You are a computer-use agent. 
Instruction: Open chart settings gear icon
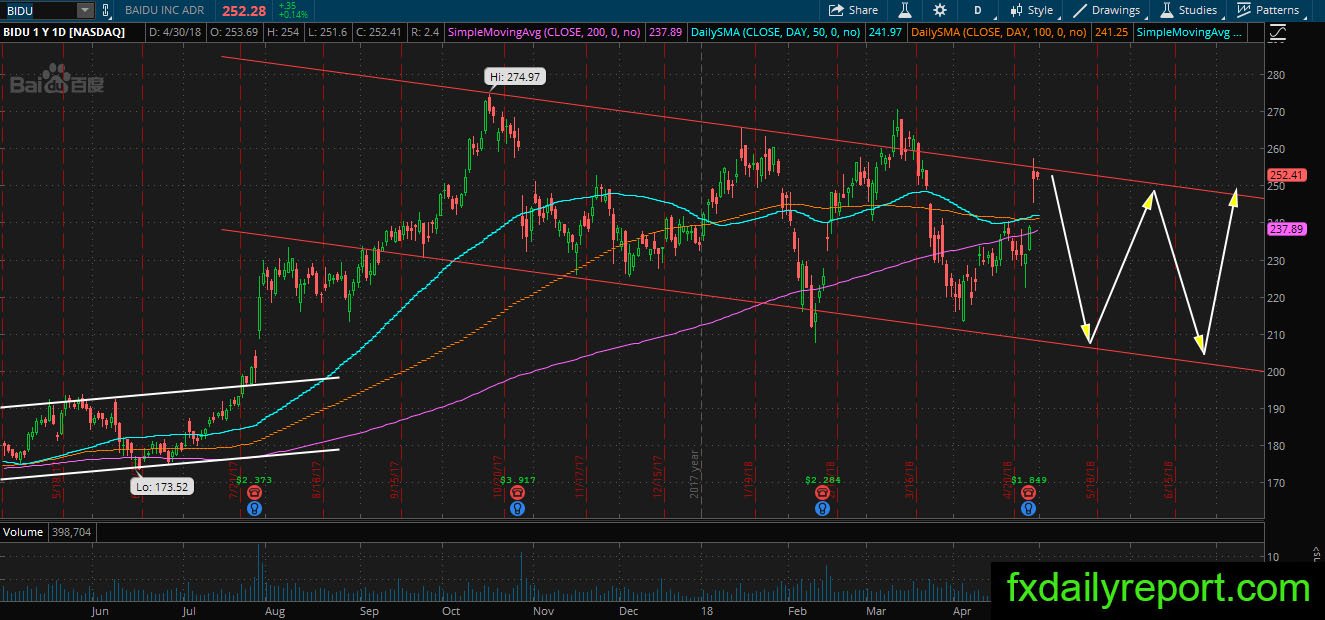[x=940, y=10]
